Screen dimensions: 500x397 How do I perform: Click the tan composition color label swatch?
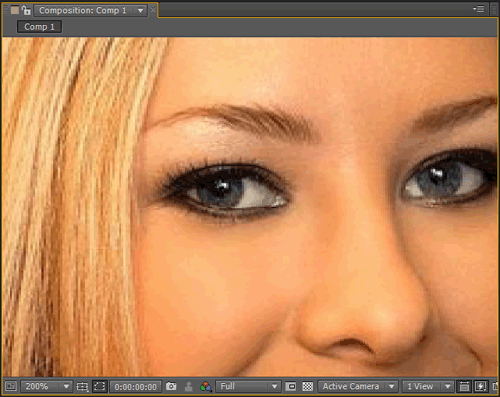(15, 10)
